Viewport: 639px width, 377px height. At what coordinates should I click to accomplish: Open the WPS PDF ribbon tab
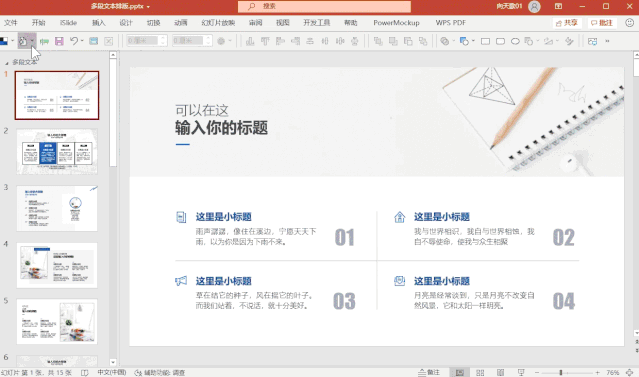450,23
